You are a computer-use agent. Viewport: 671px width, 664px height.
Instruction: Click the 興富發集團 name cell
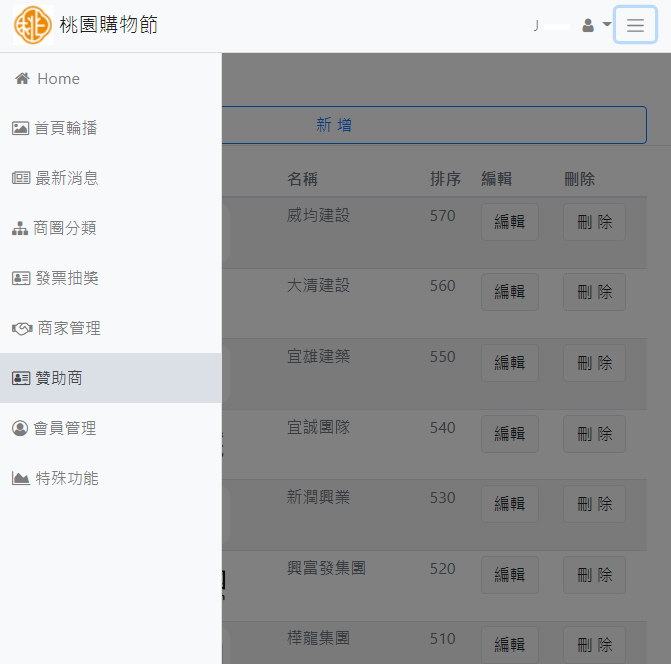click(326, 568)
